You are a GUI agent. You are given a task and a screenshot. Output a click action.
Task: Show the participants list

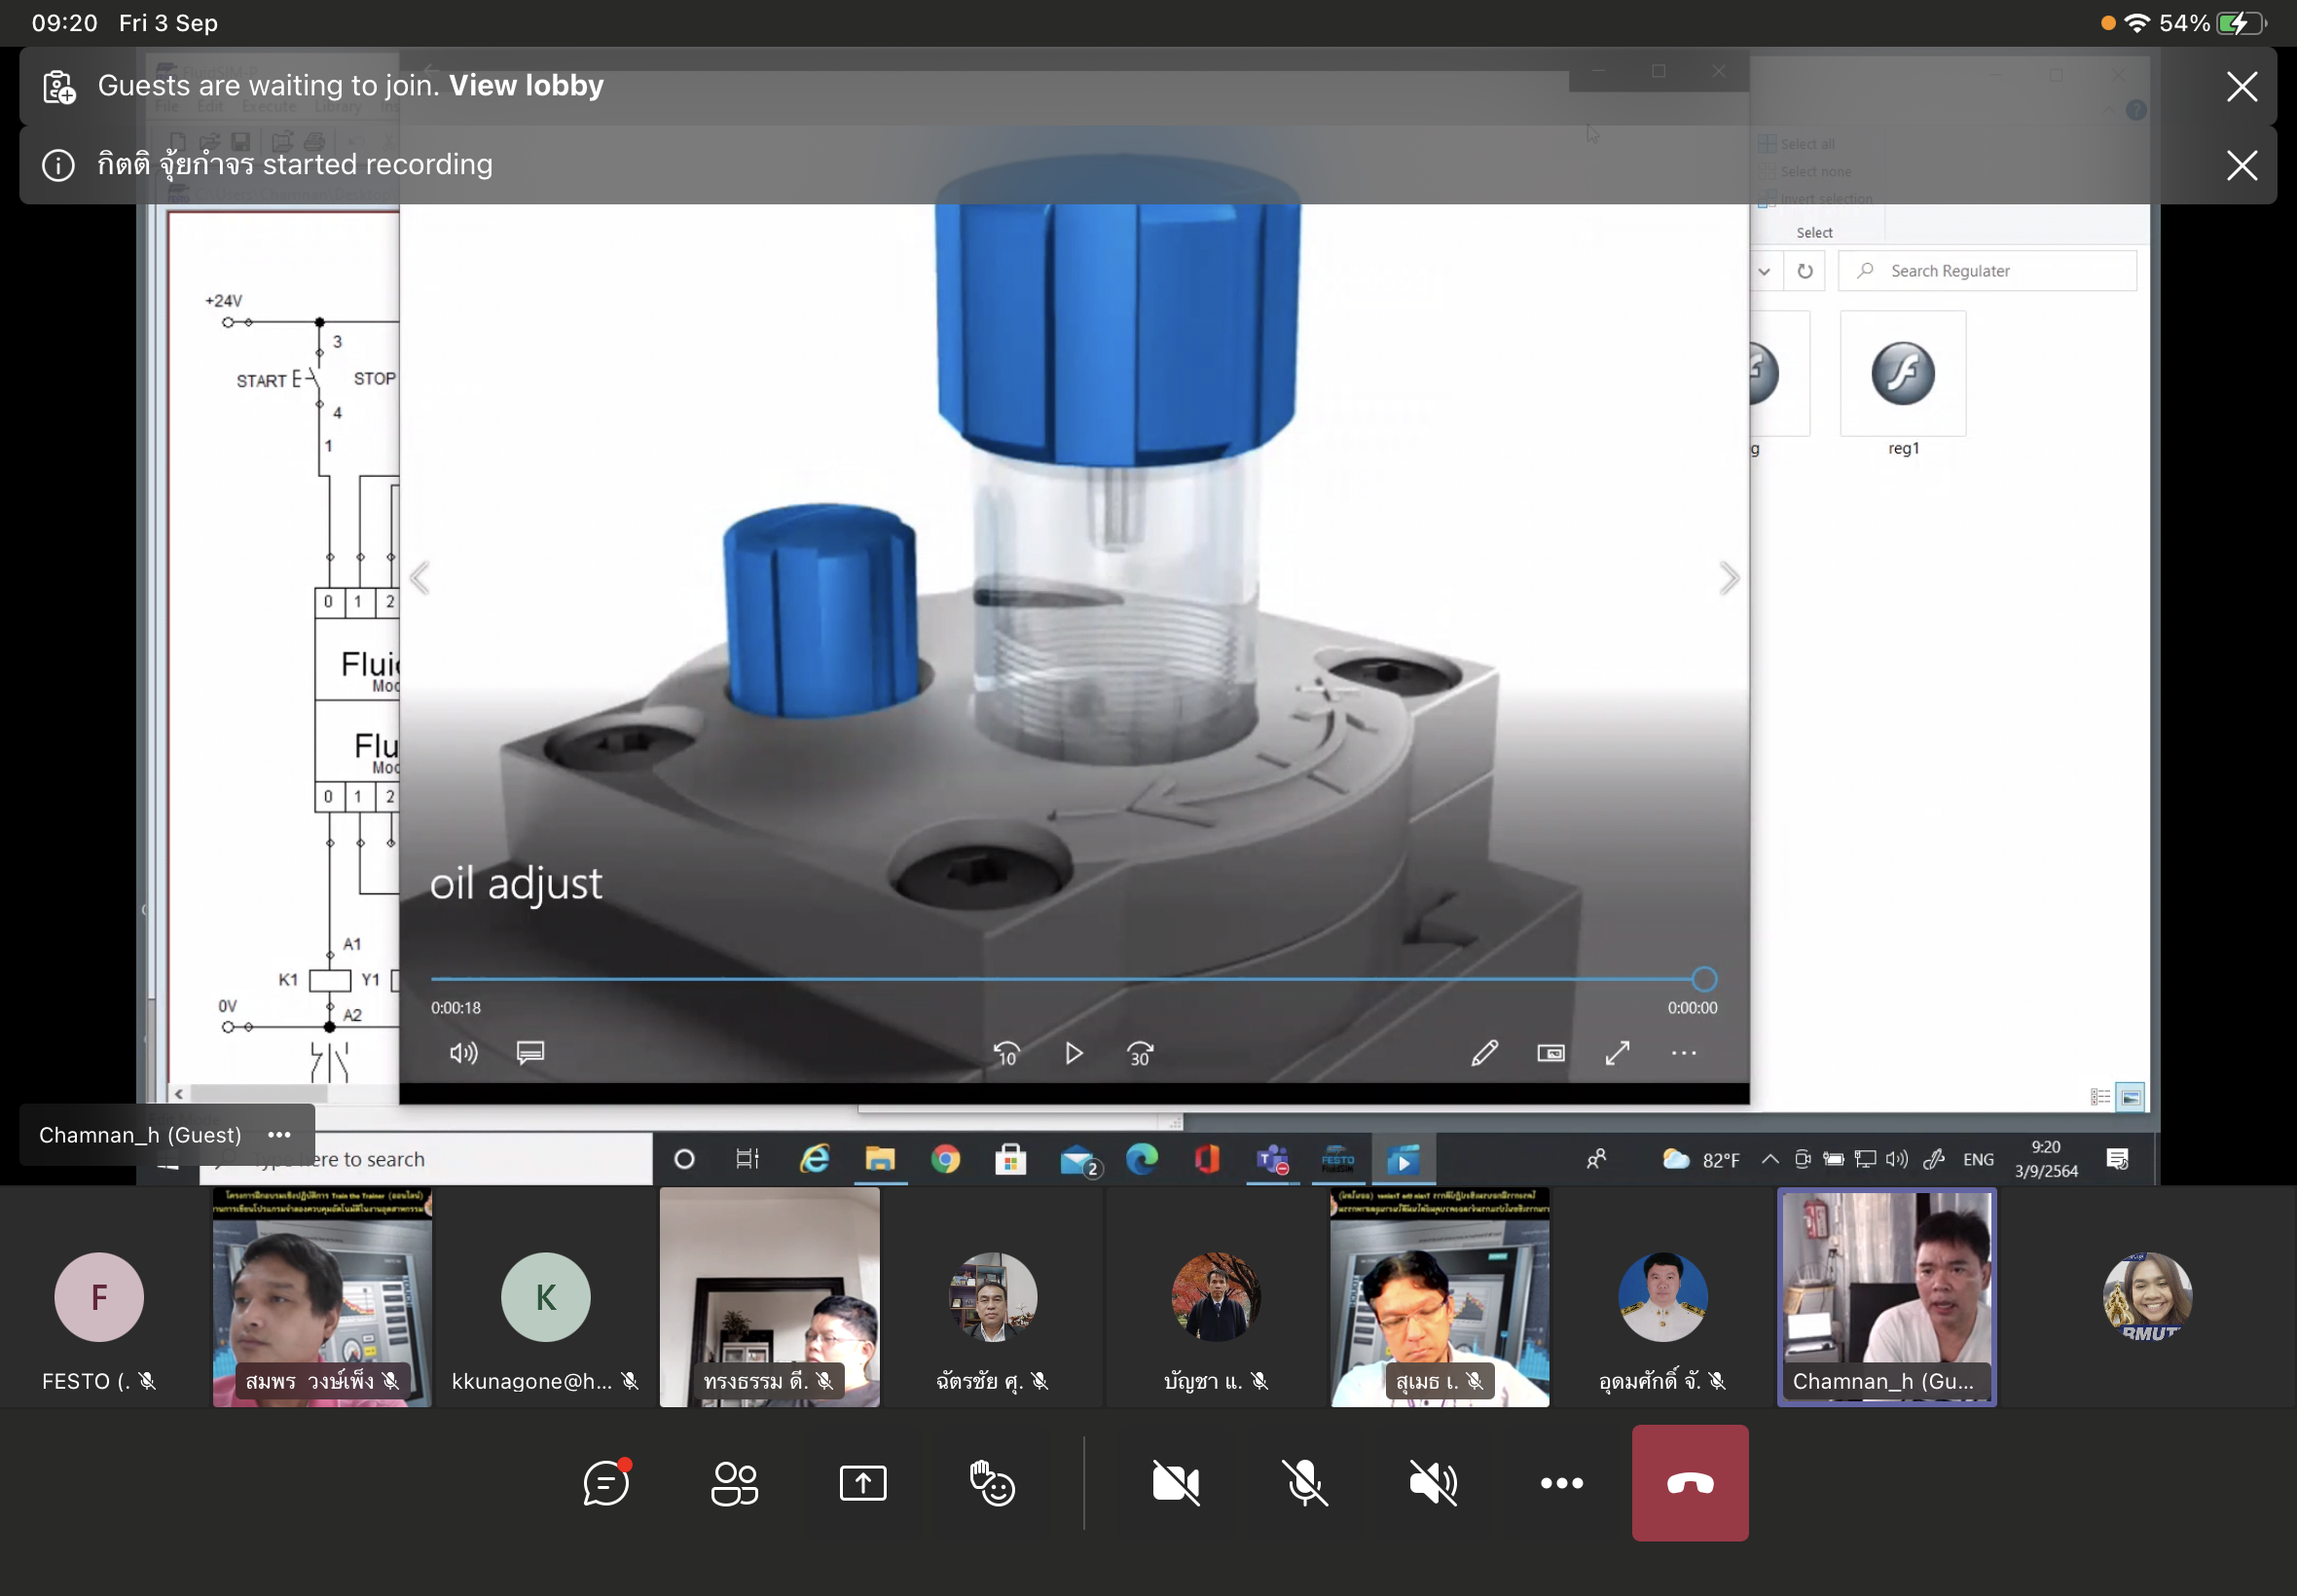(x=734, y=1482)
